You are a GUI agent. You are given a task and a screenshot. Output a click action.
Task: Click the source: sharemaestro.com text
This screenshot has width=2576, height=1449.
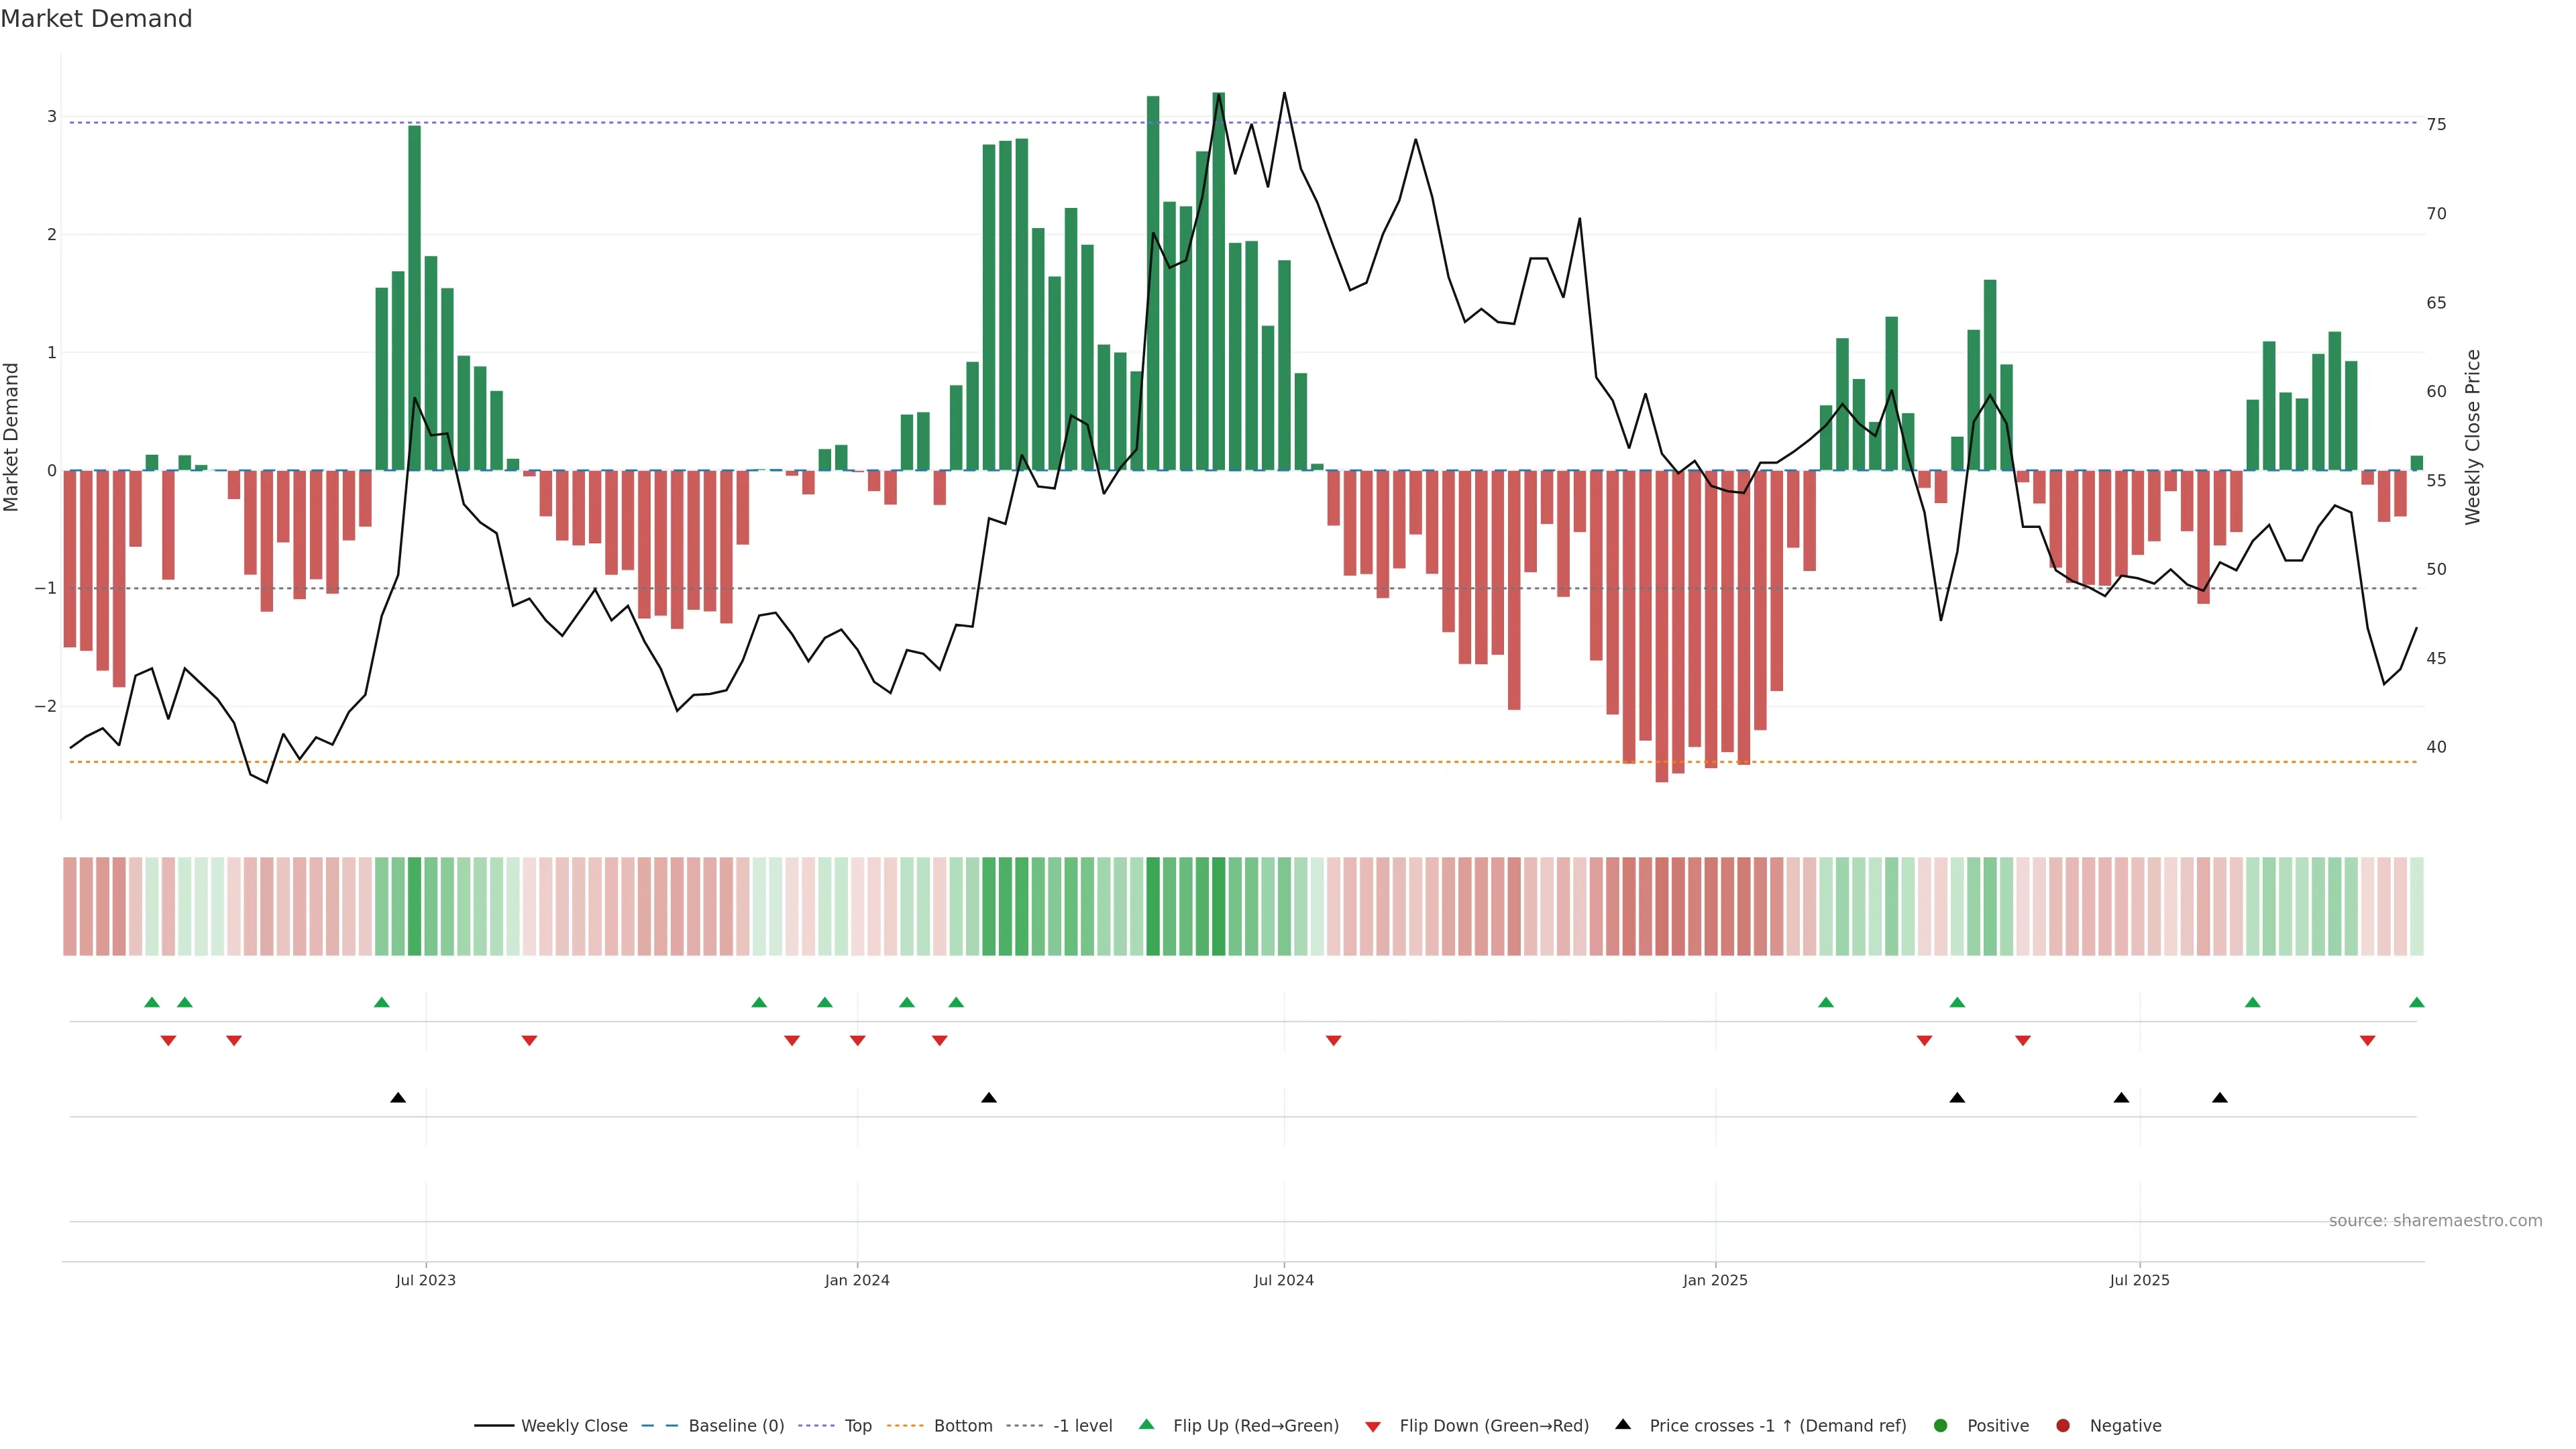2435,1220
